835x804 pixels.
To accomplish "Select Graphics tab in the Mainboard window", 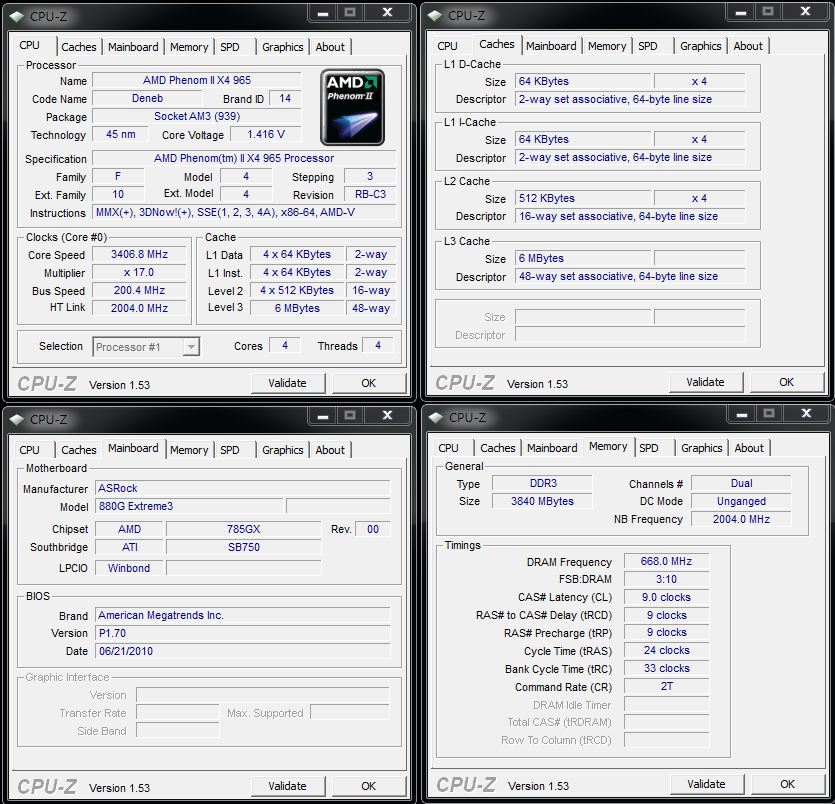I will [x=282, y=450].
